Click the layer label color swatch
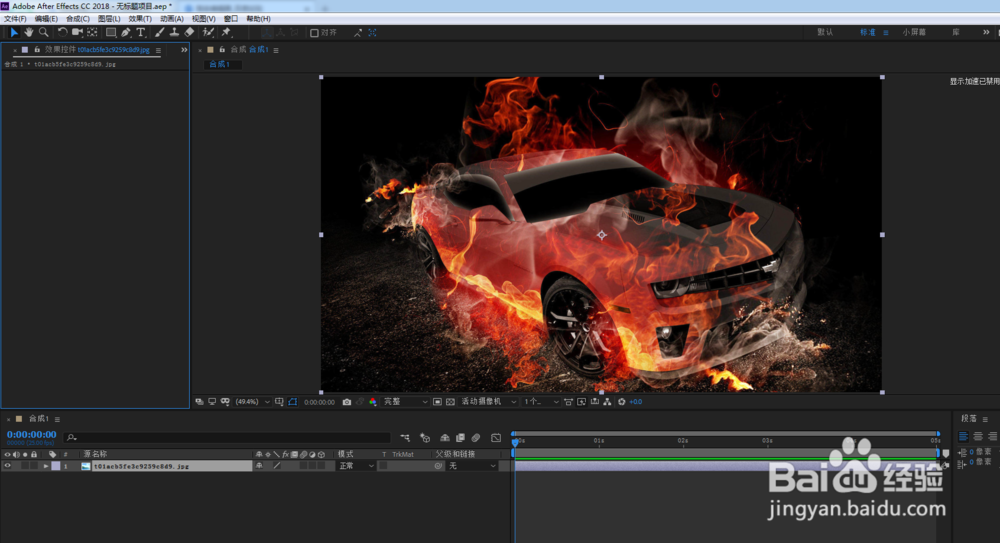 tap(55, 466)
